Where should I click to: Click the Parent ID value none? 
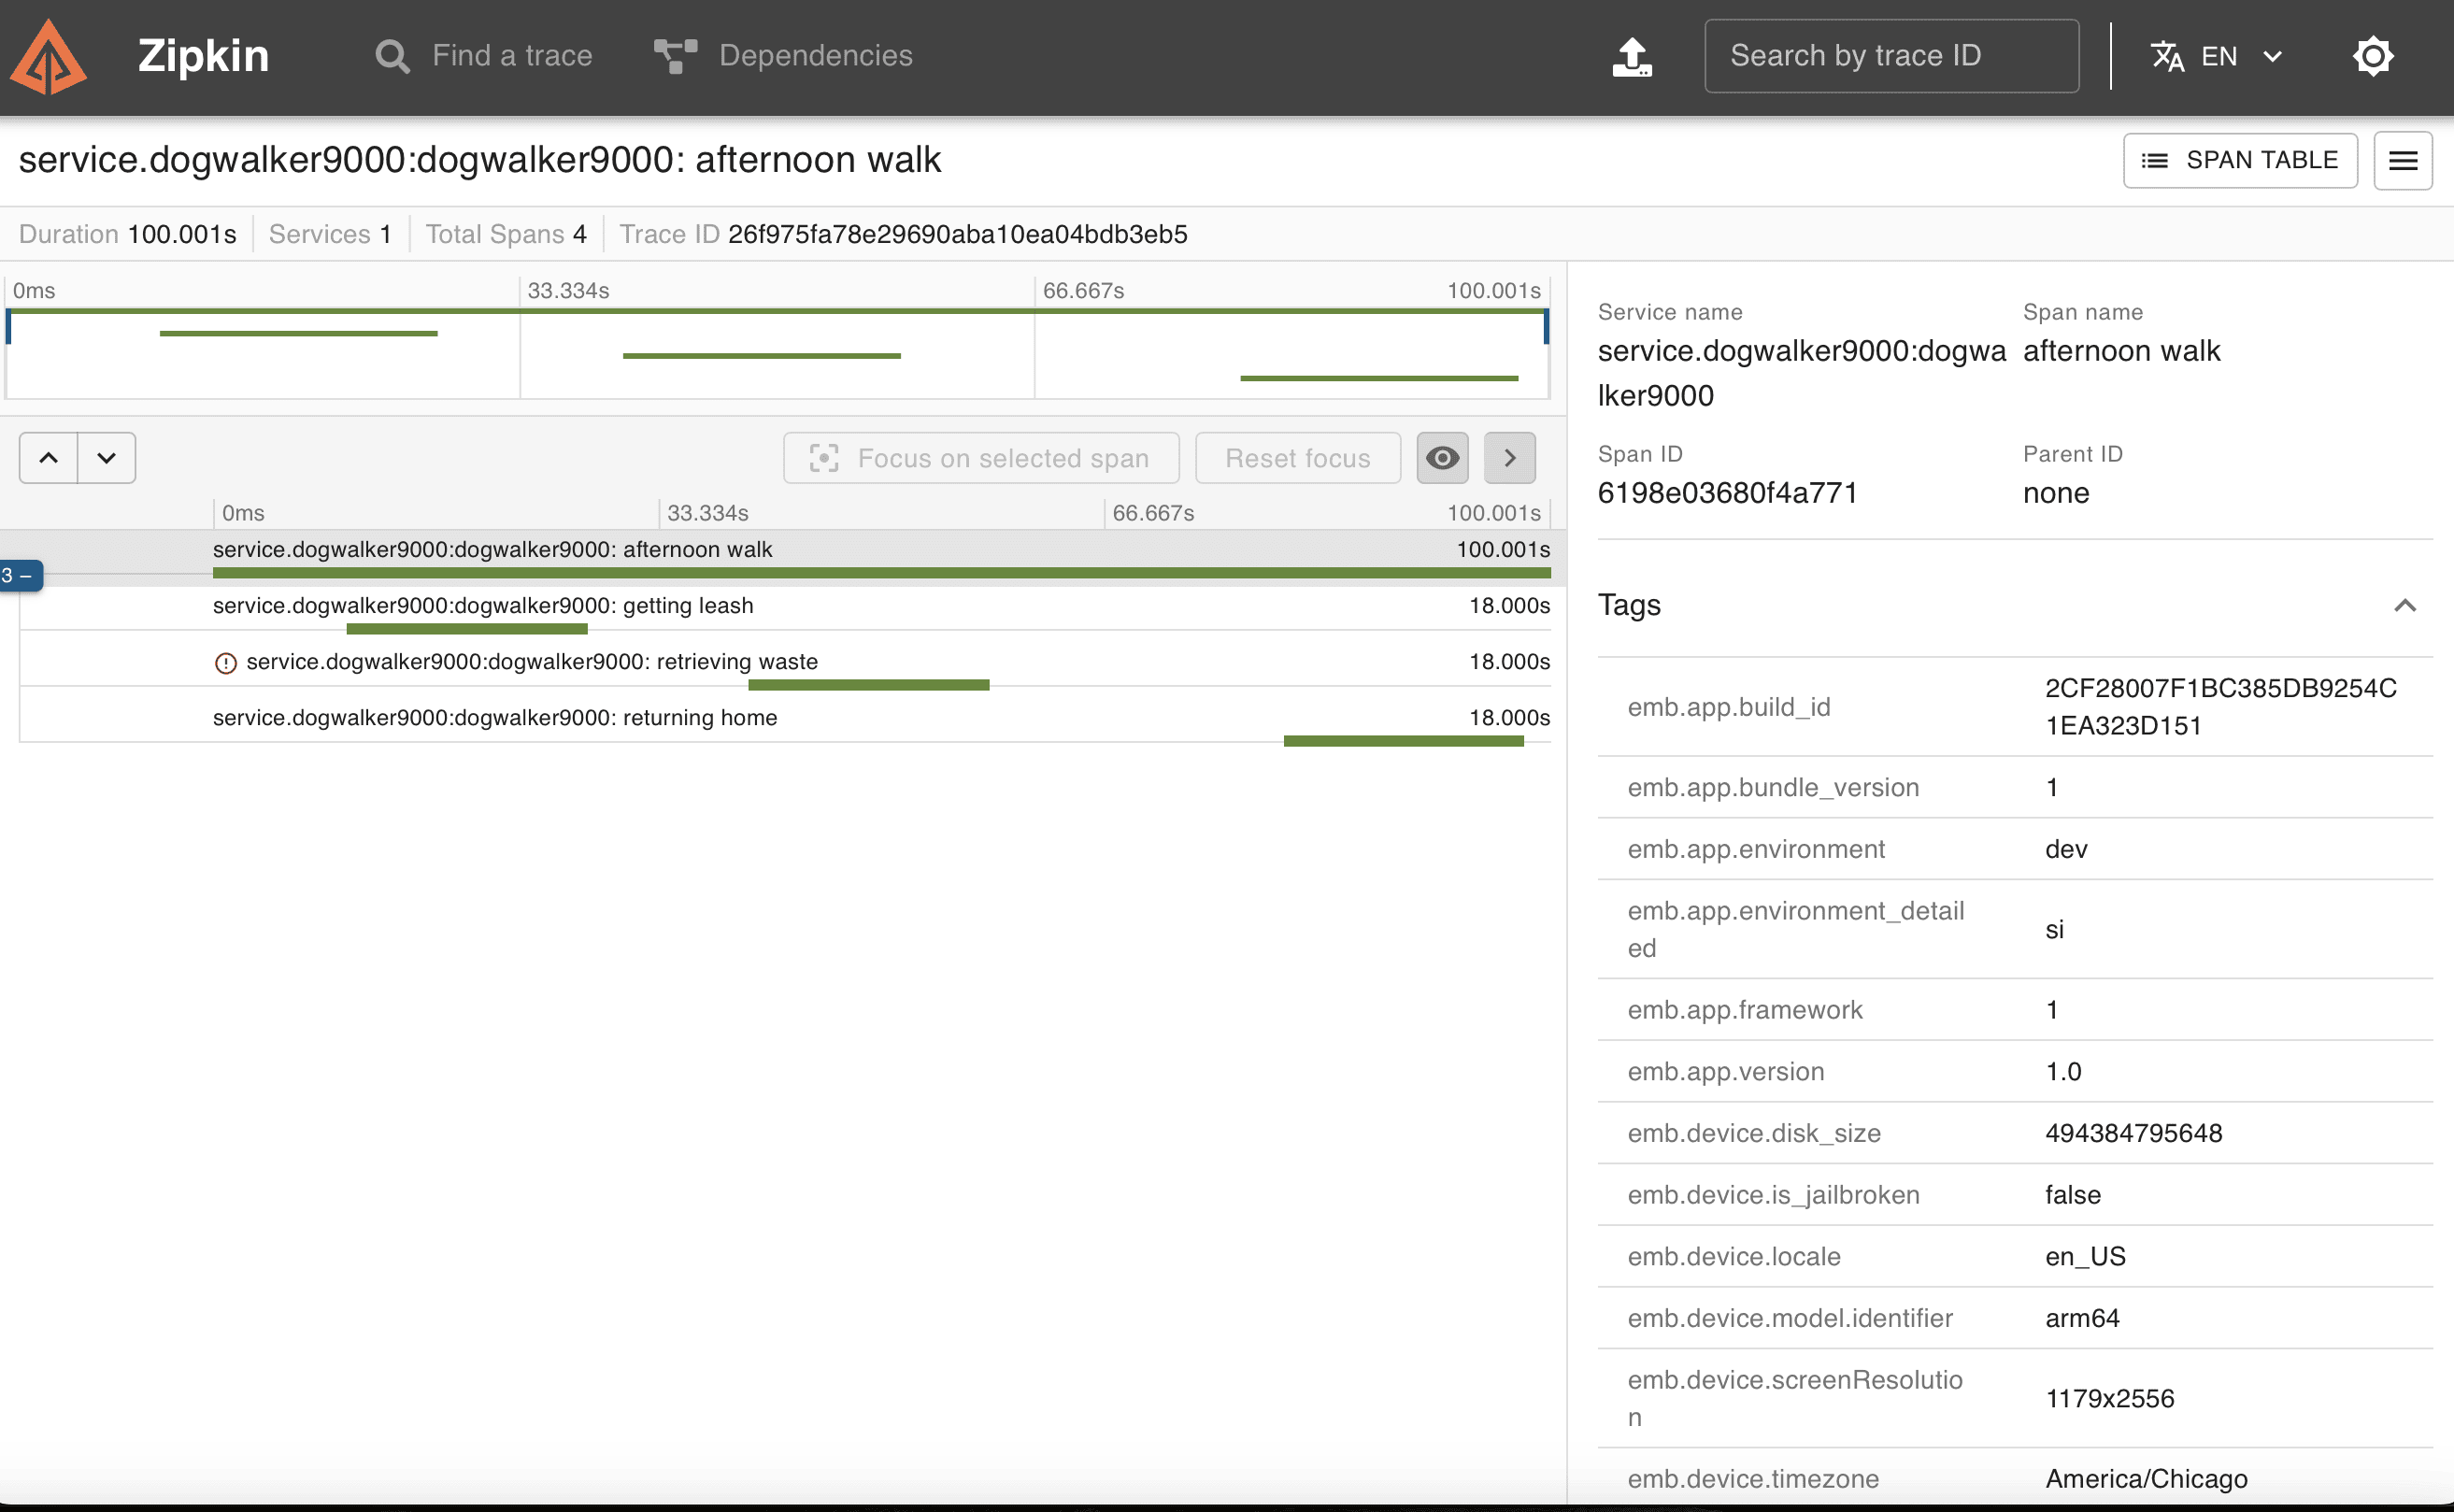(2056, 493)
